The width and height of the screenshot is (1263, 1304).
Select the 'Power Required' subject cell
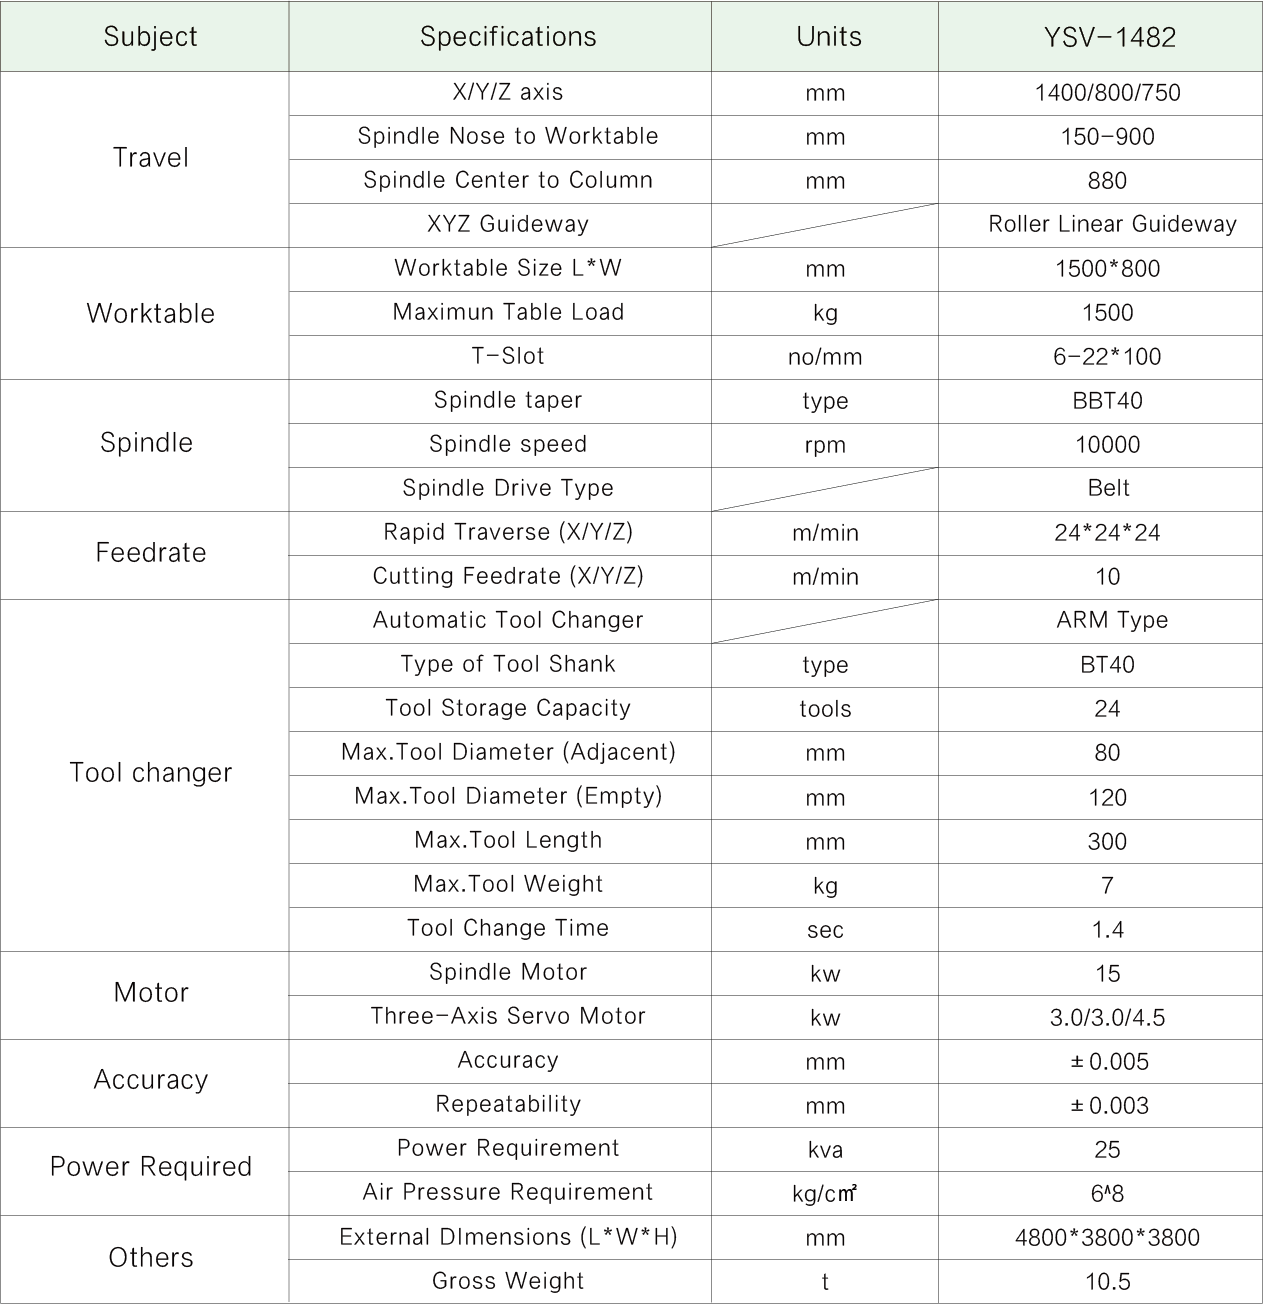[145, 1171]
